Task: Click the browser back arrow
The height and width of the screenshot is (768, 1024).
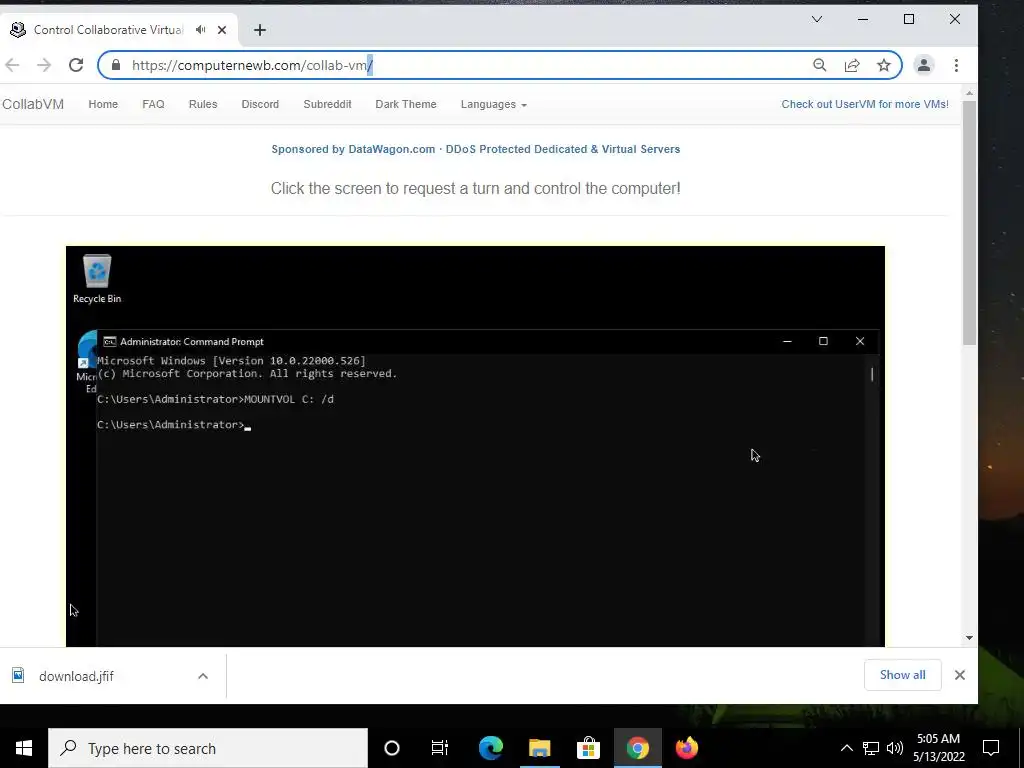Action: tap(12, 65)
